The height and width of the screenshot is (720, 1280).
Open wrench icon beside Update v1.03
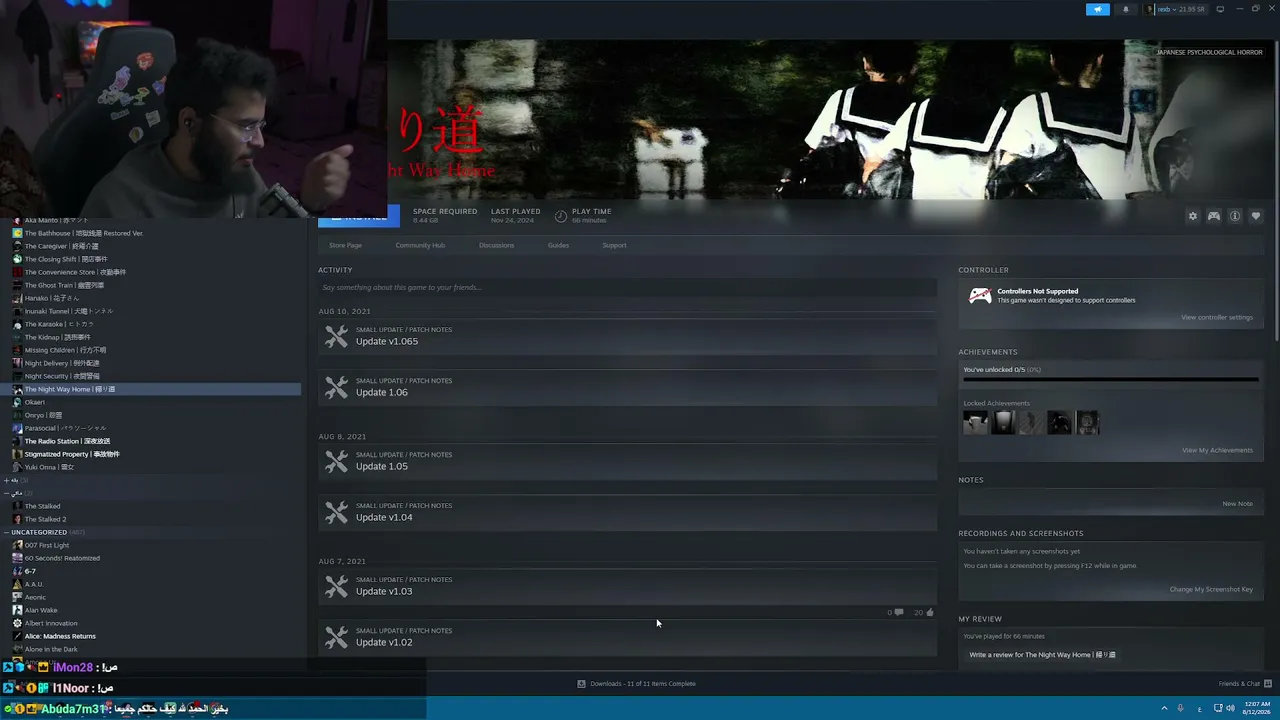click(336, 586)
